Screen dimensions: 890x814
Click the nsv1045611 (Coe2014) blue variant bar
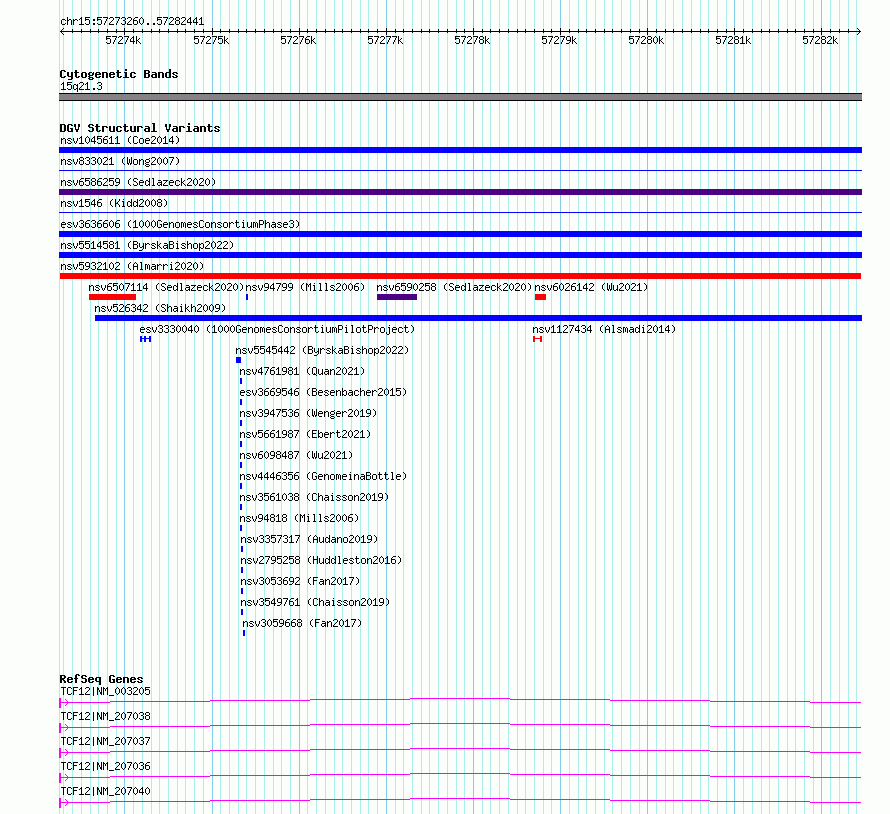pos(460,150)
